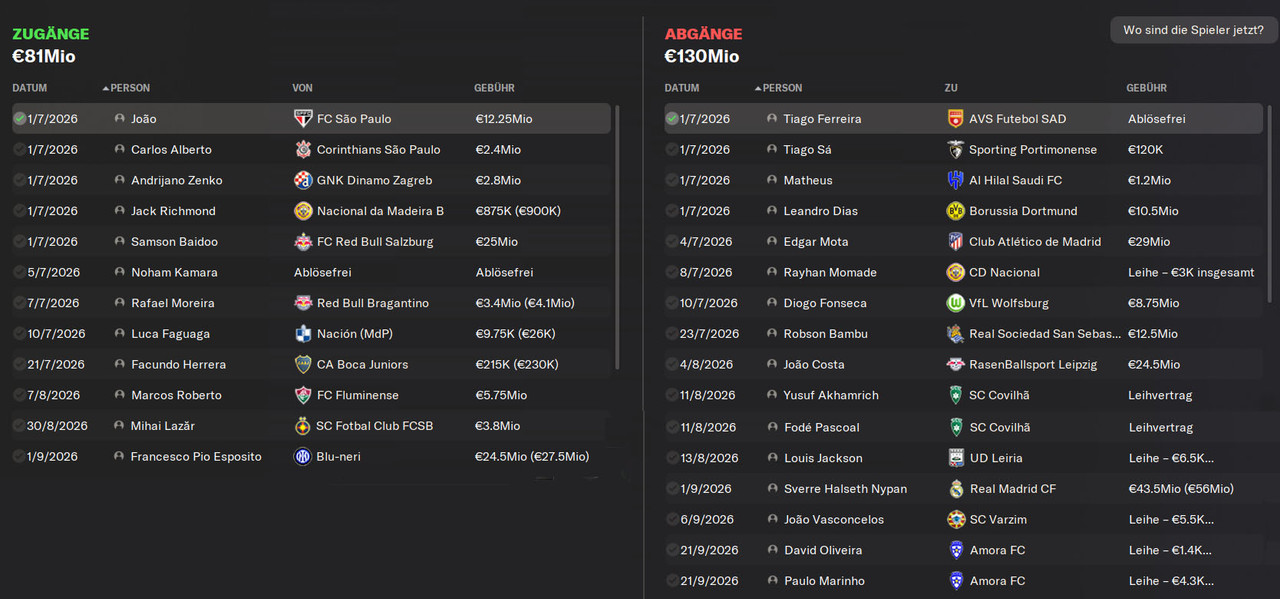Select the Diogo Fonseca departure row
This screenshot has height=599, width=1280.
[963, 303]
